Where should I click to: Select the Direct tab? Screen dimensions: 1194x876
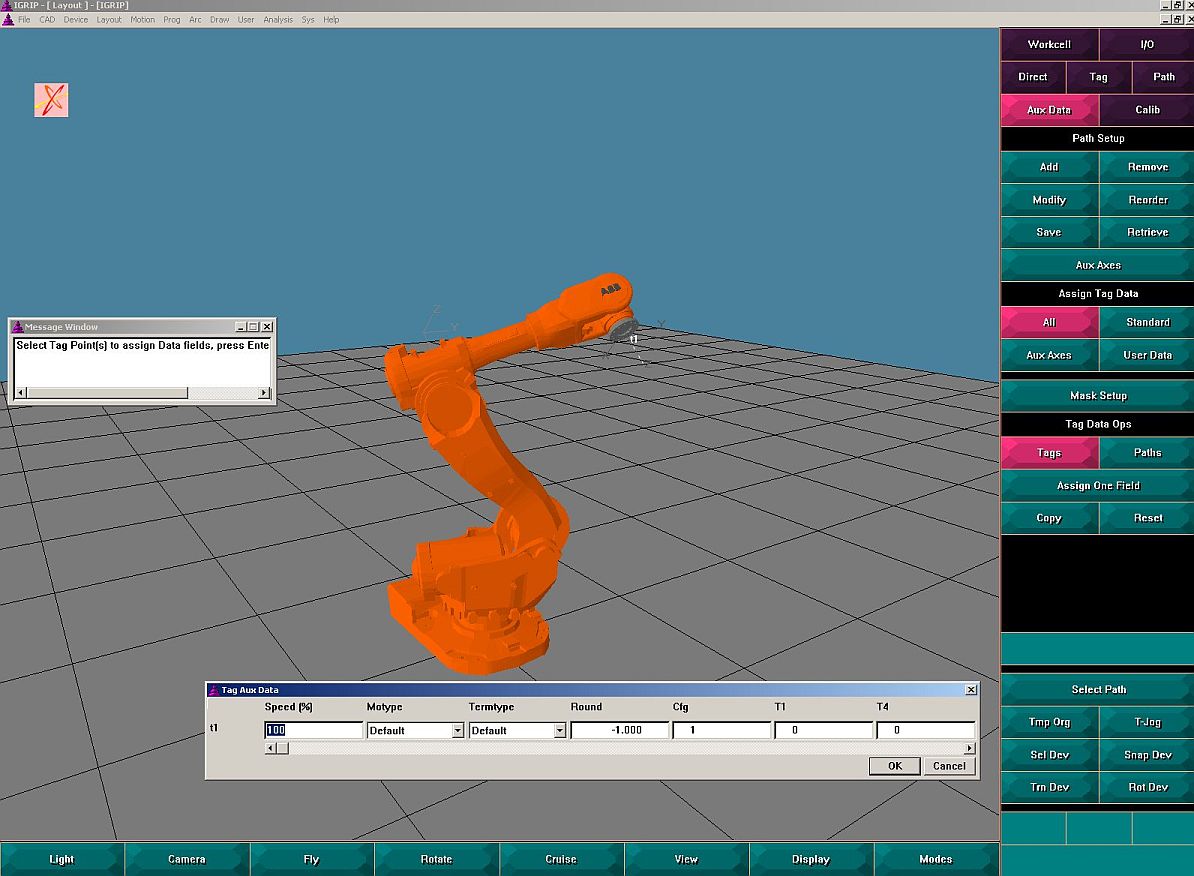pyautogui.click(x=1033, y=77)
